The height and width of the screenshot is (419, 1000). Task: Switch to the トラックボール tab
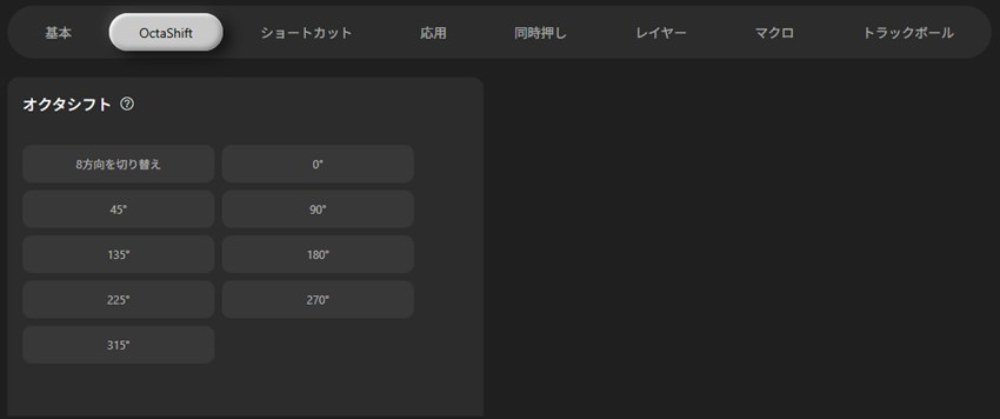tap(908, 33)
